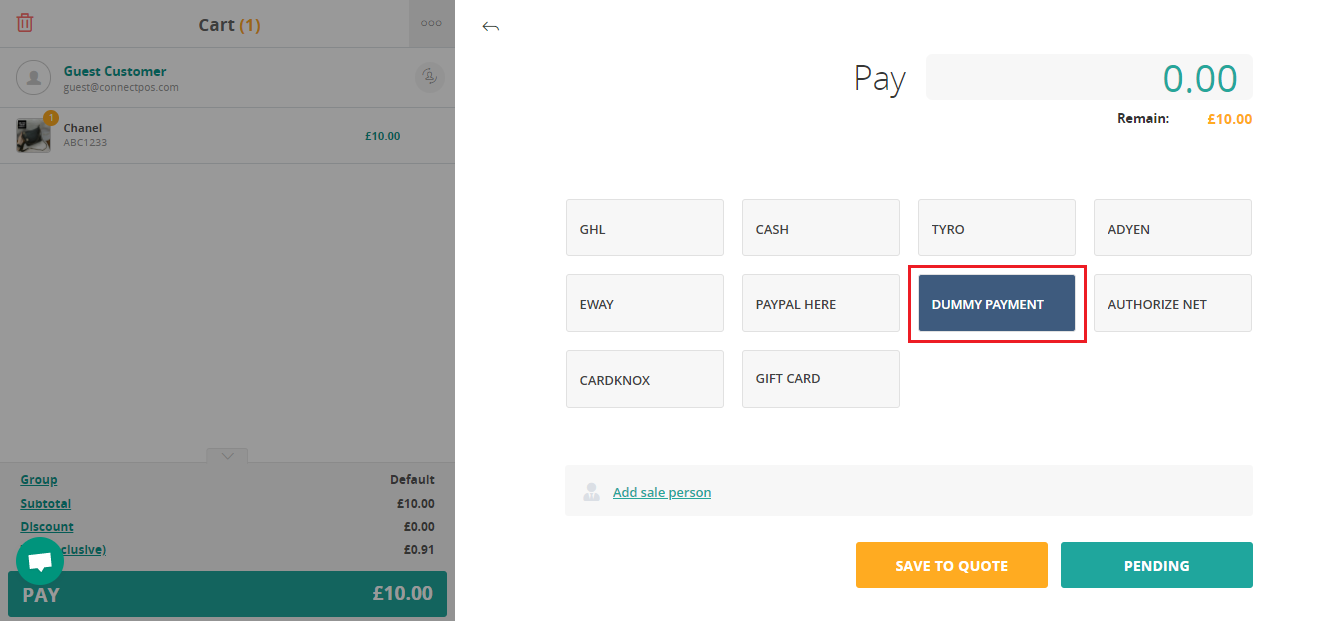
Task: Click the back arrow icon
Action: click(x=490, y=26)
